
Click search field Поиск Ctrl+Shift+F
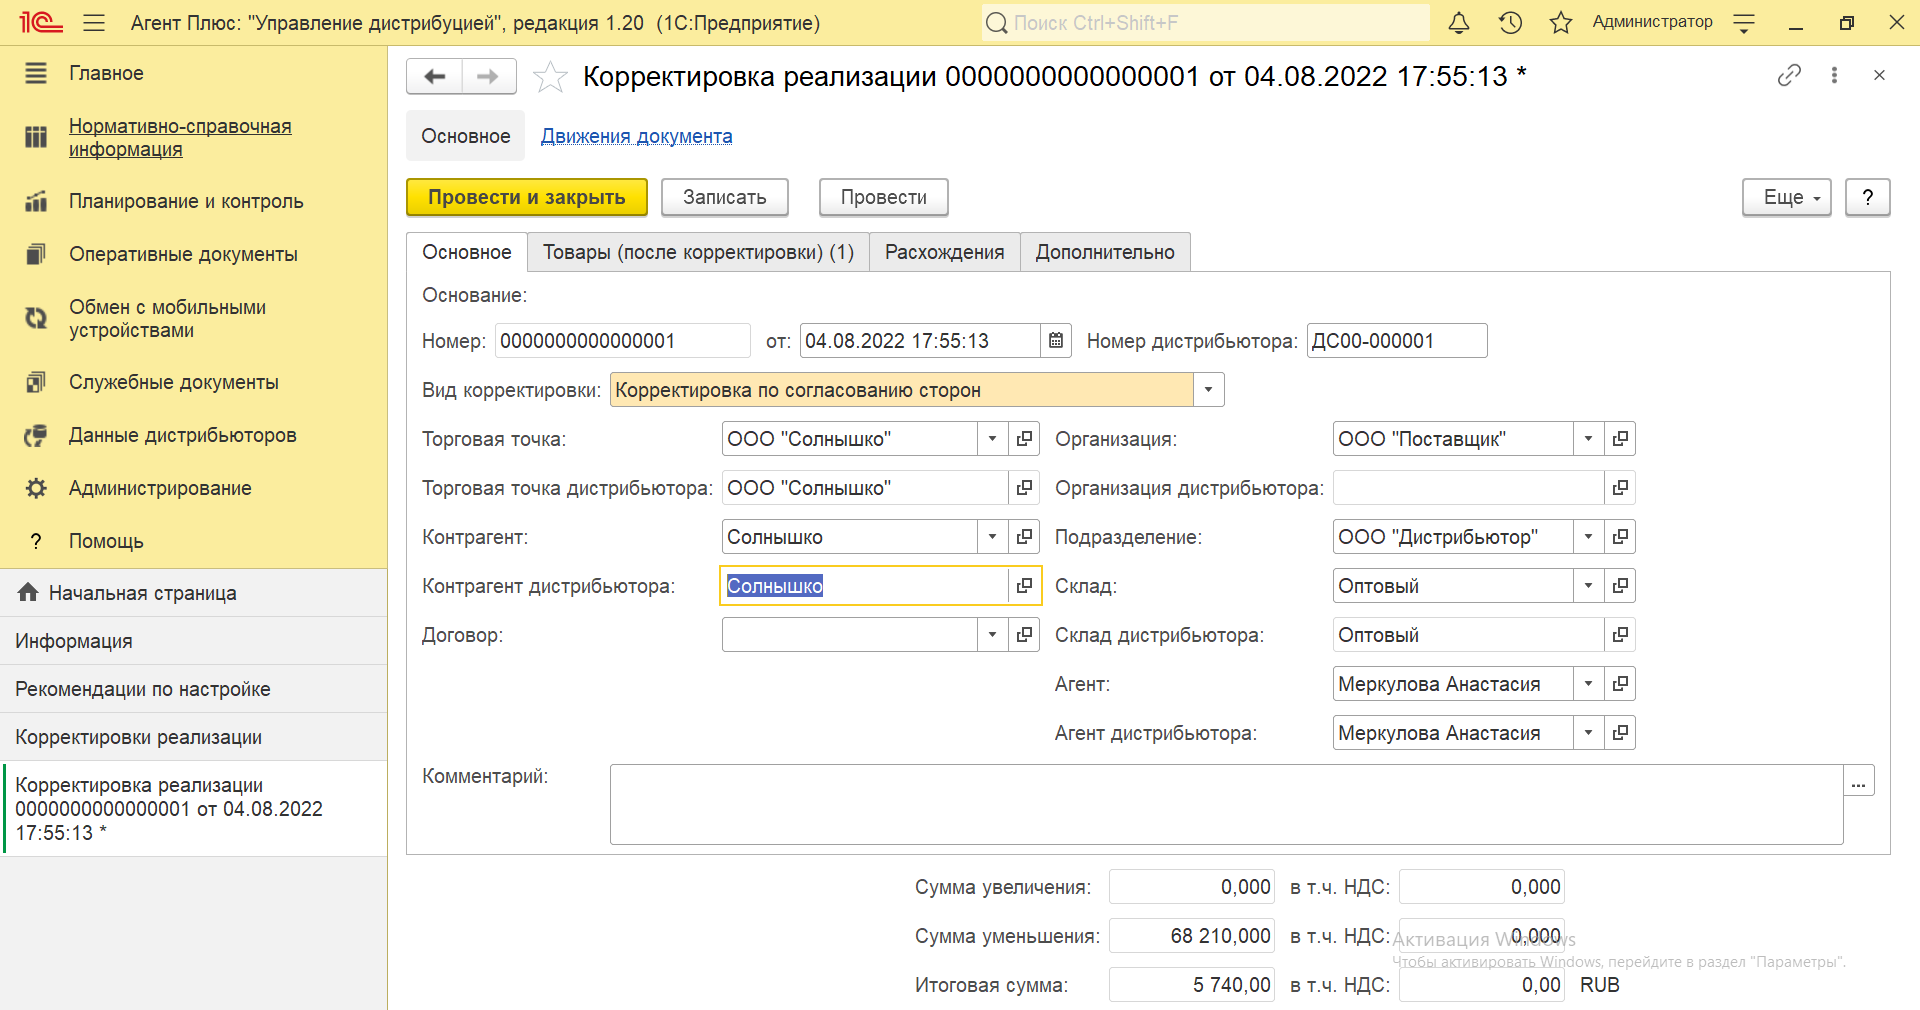pyautogui.click(x=1205, y=22)
